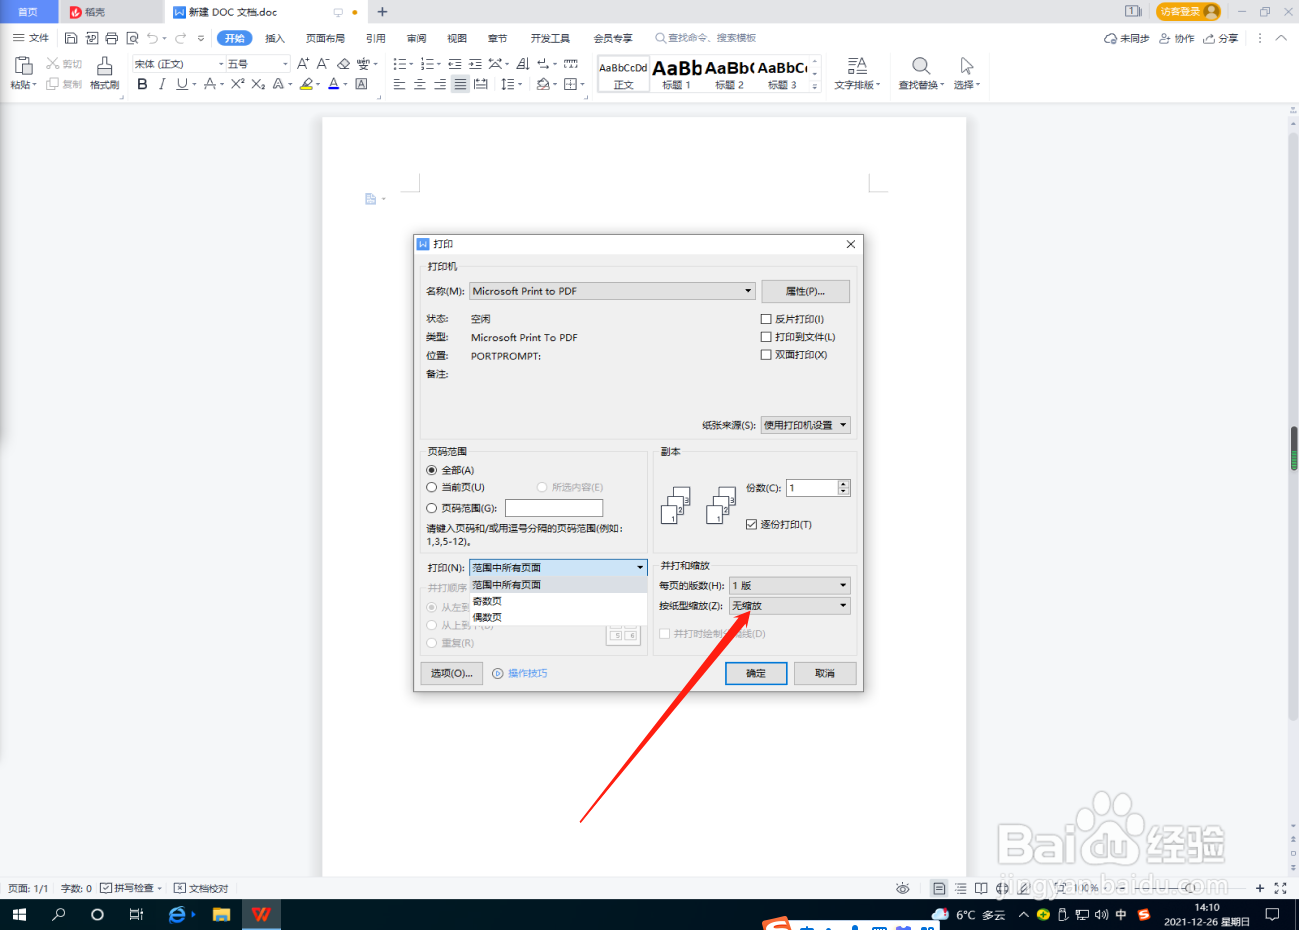Image resolution: width=1299 pixels, height=930 pixels.
Task: Select the Format Painter brush (格式刷)
Action: pyautogui.click(x=104, y=72)
